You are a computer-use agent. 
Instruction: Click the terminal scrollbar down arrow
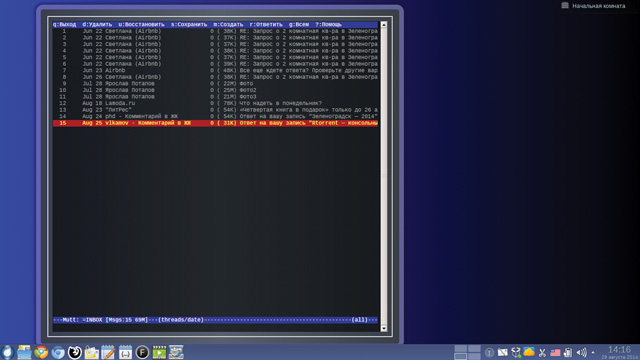pos(384,328)
